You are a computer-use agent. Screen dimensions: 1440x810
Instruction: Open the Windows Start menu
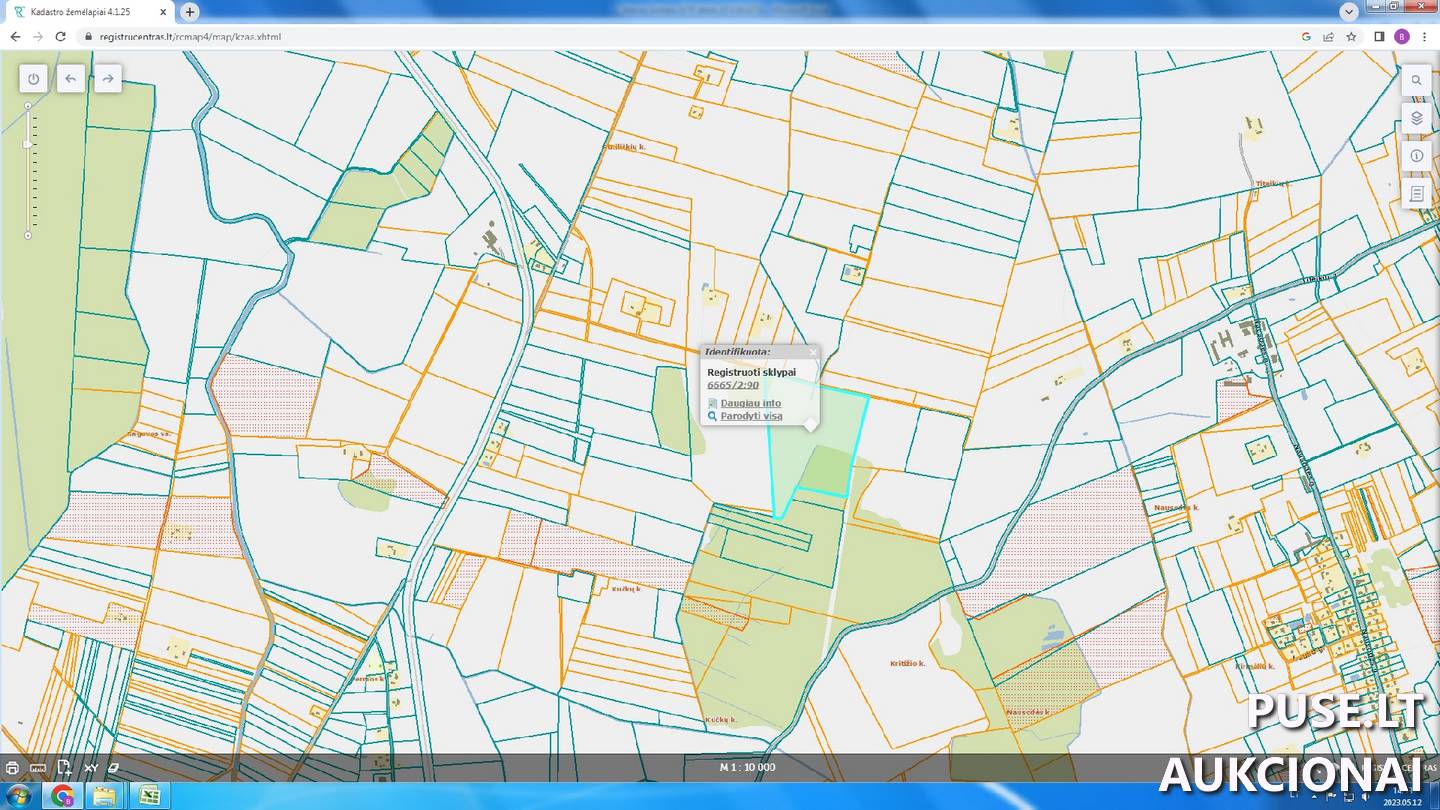point(19,796)
